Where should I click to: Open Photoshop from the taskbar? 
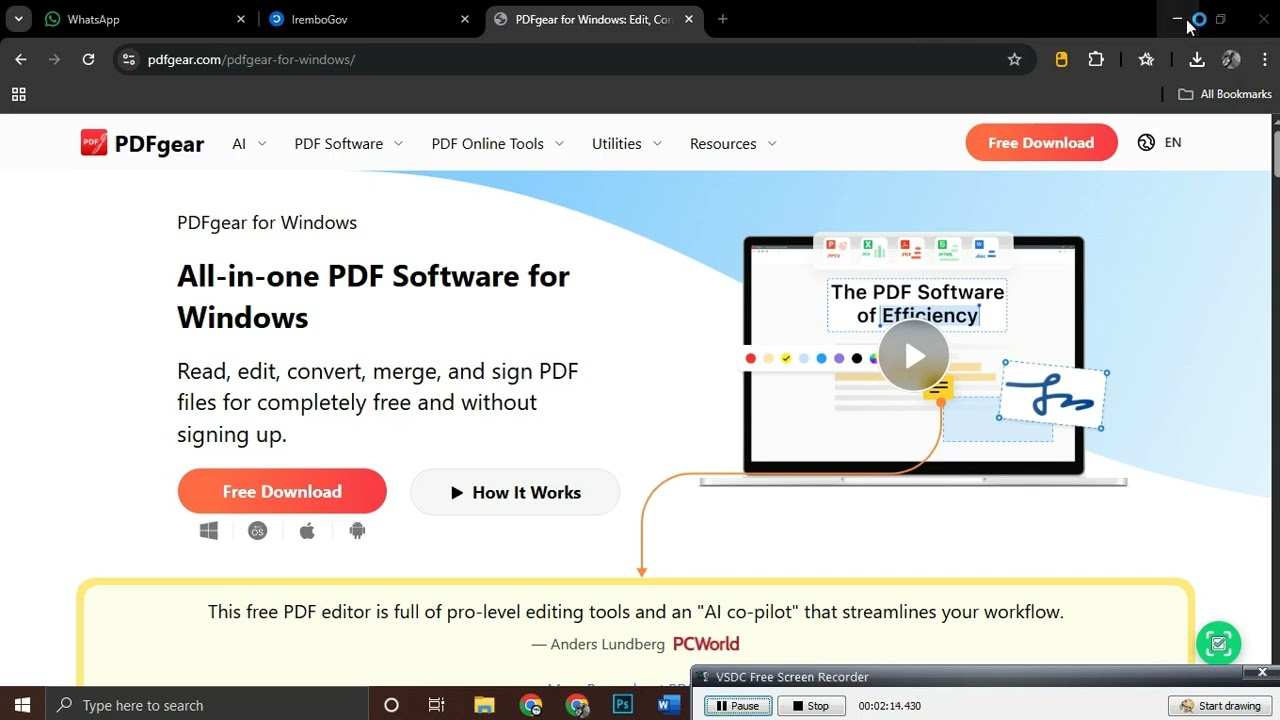623,705
